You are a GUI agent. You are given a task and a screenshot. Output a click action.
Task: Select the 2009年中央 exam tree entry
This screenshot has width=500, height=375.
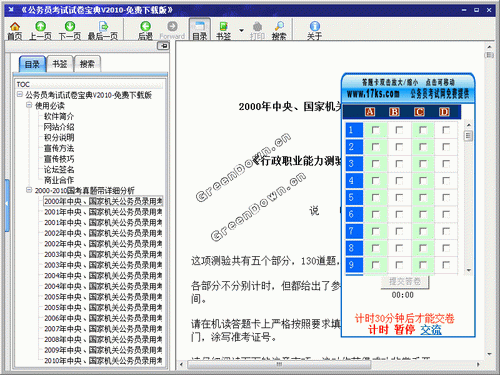click(103, 350)
